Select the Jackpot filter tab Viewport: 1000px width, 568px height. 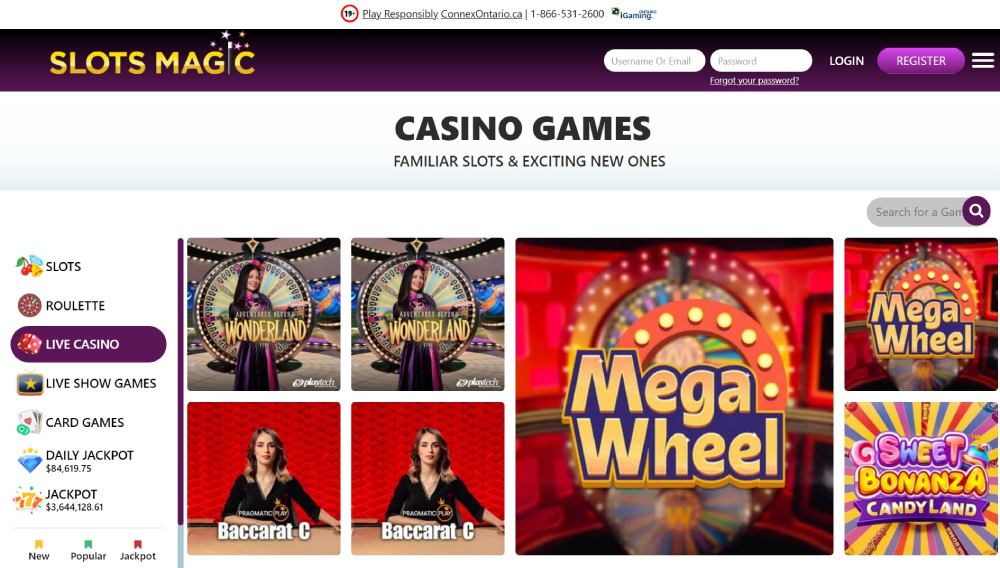(138, 550)
